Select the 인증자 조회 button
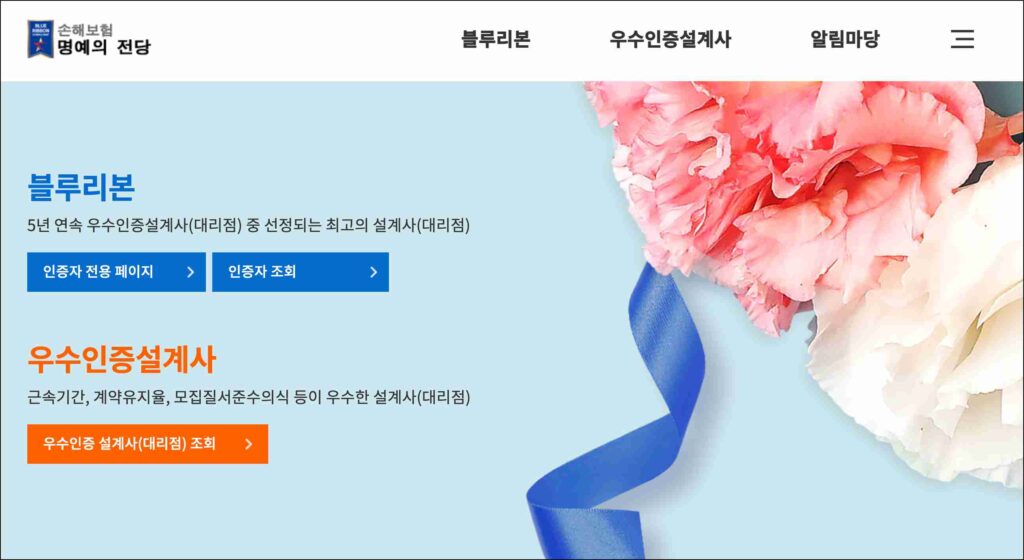The height and width of the screenshot is (560, 1024). 300,272
